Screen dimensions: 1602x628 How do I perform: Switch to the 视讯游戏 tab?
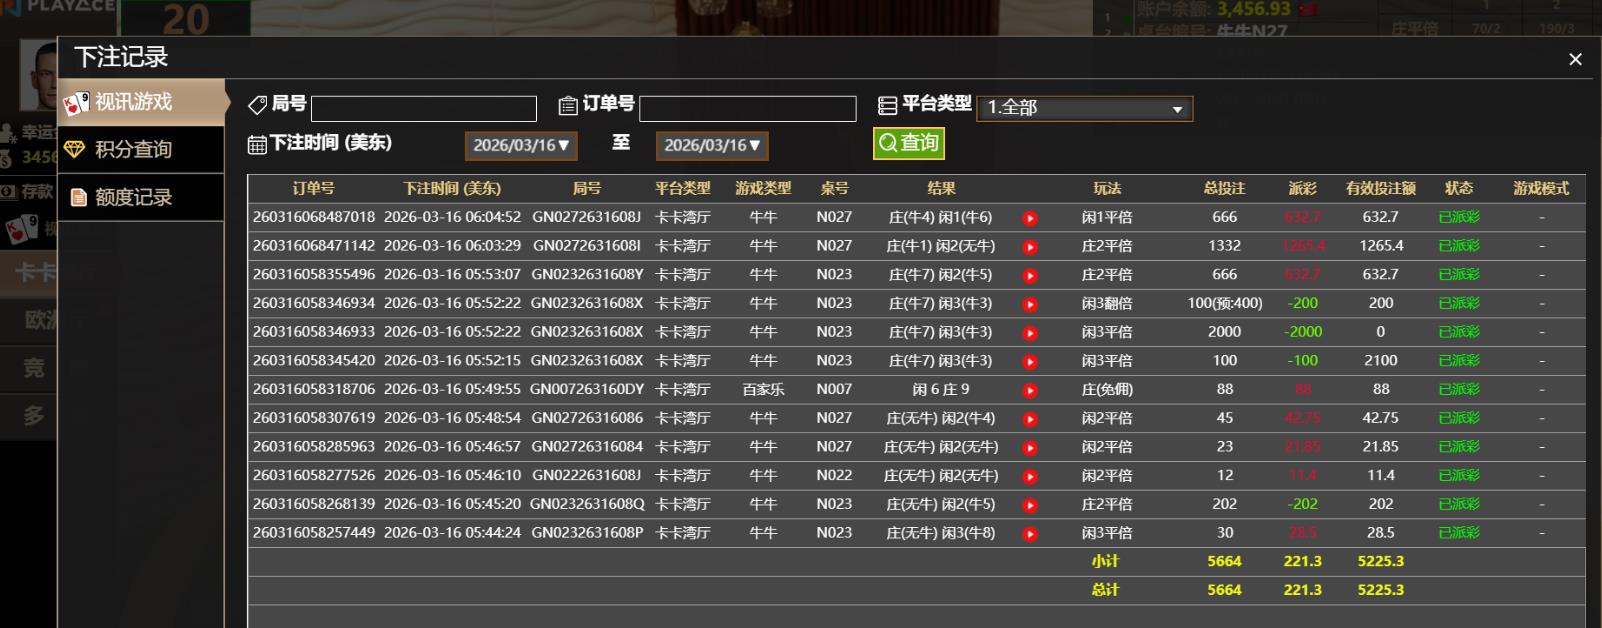(x=140, y=102)
